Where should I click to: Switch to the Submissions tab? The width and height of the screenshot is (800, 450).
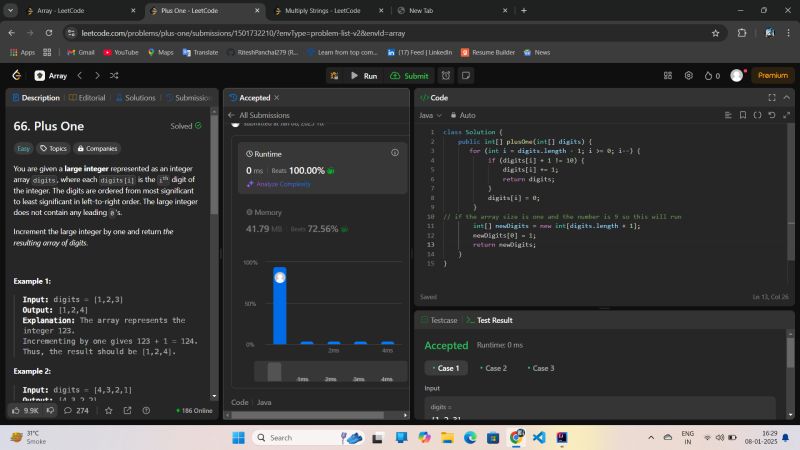pyautogui.click(x=188, y=97)
